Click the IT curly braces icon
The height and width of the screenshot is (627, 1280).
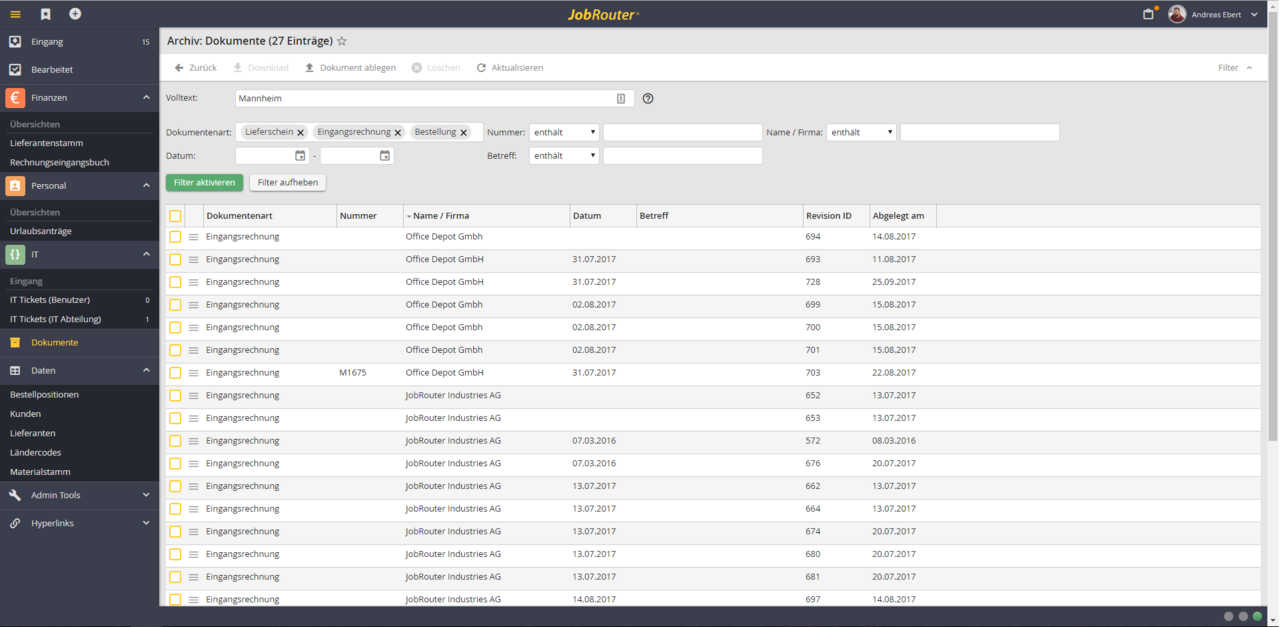(15, 255)
